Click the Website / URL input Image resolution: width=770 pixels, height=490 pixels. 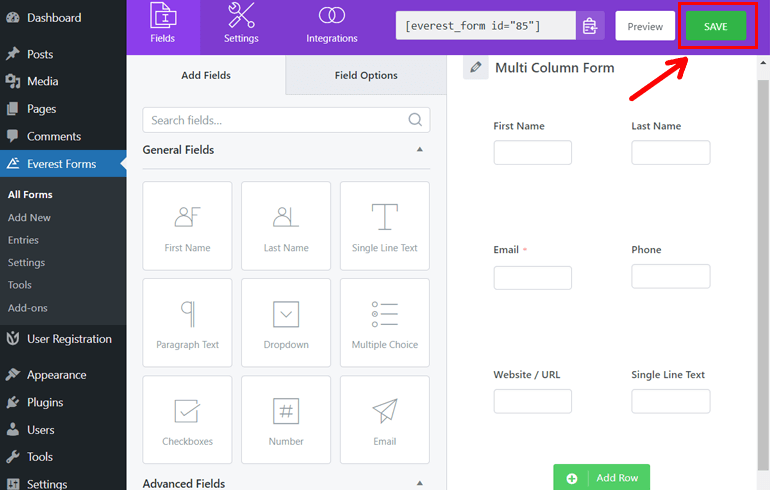pyautogui.click(x=532, y=401)
